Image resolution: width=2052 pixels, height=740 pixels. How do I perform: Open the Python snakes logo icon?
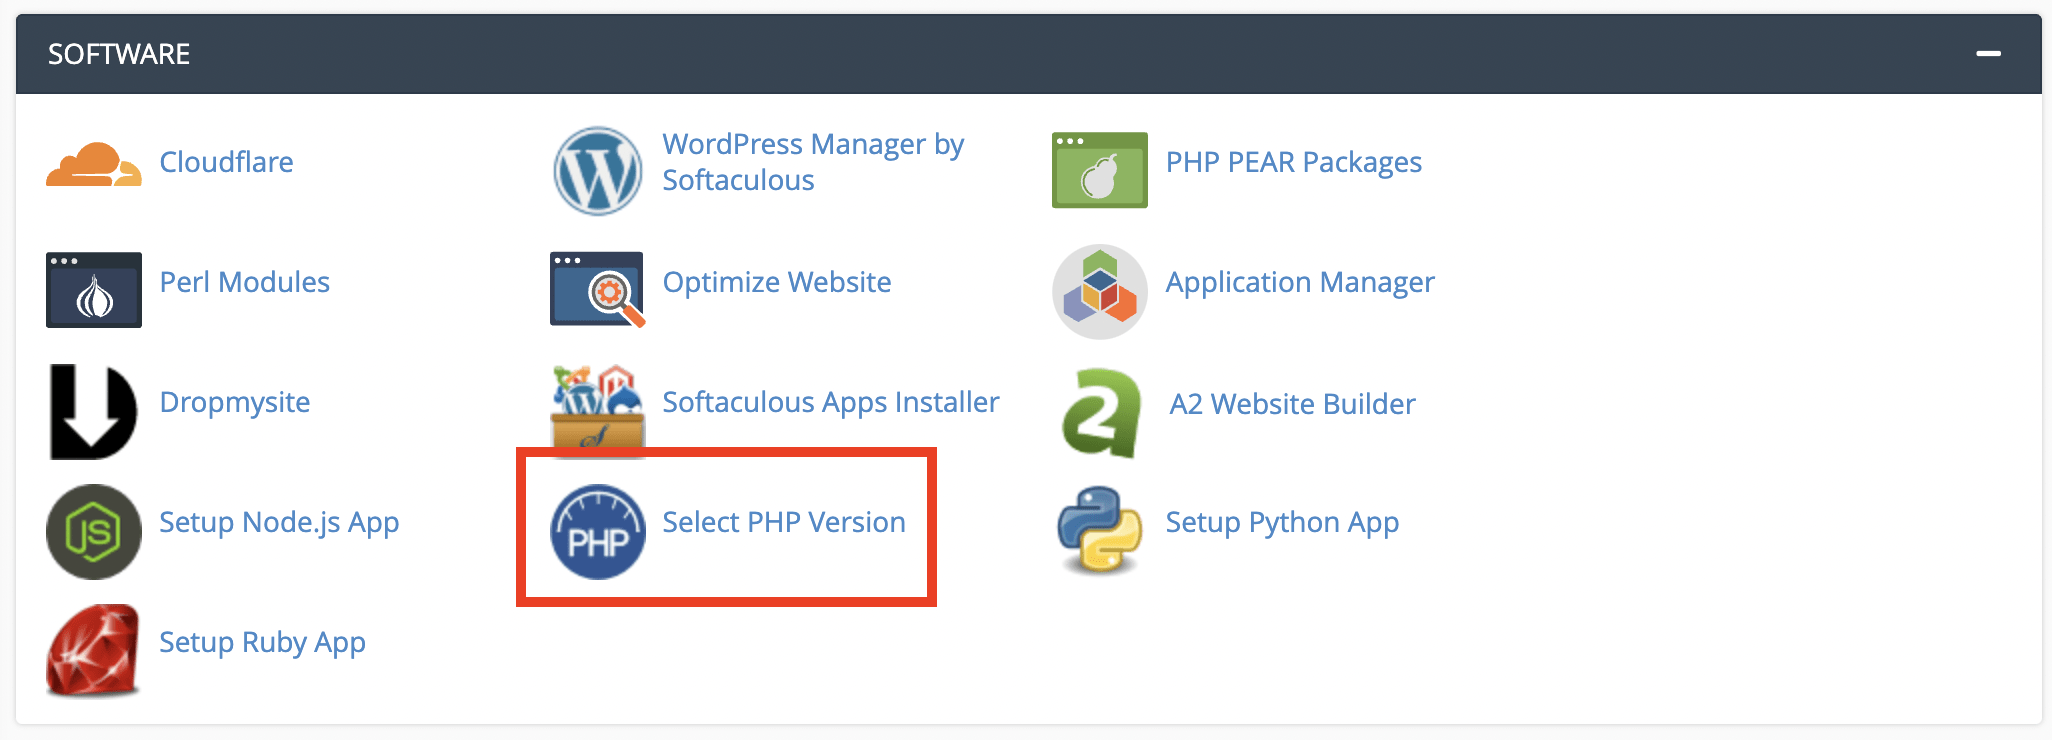1100,530
